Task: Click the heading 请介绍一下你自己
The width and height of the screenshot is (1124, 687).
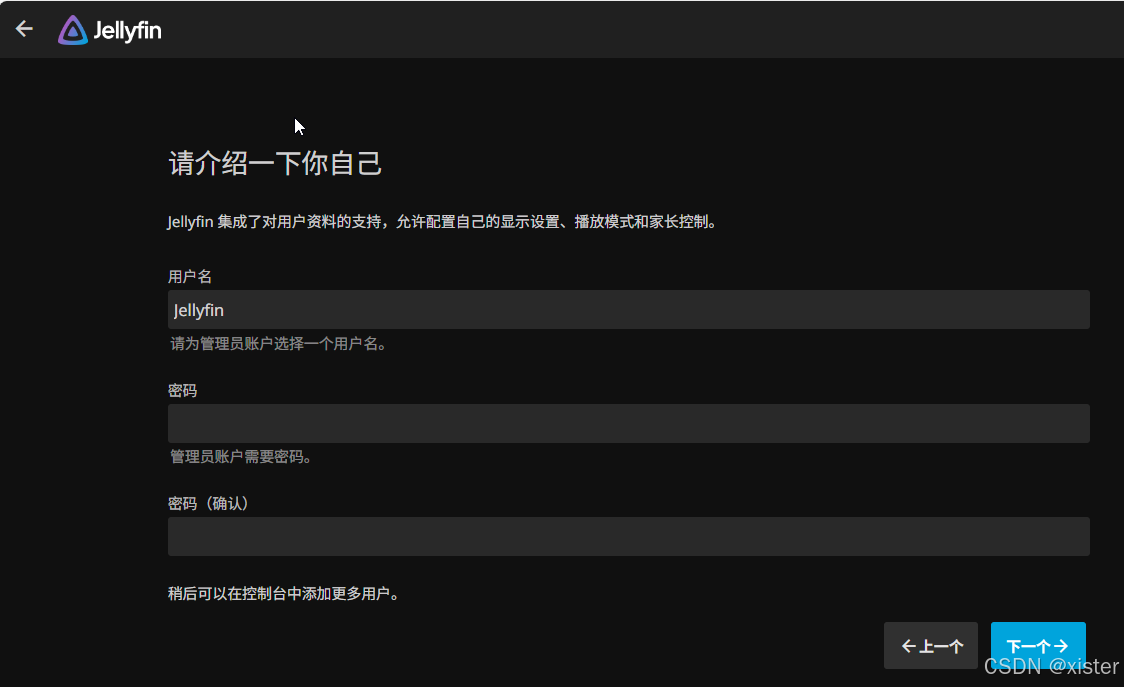Action: [275, 164]
